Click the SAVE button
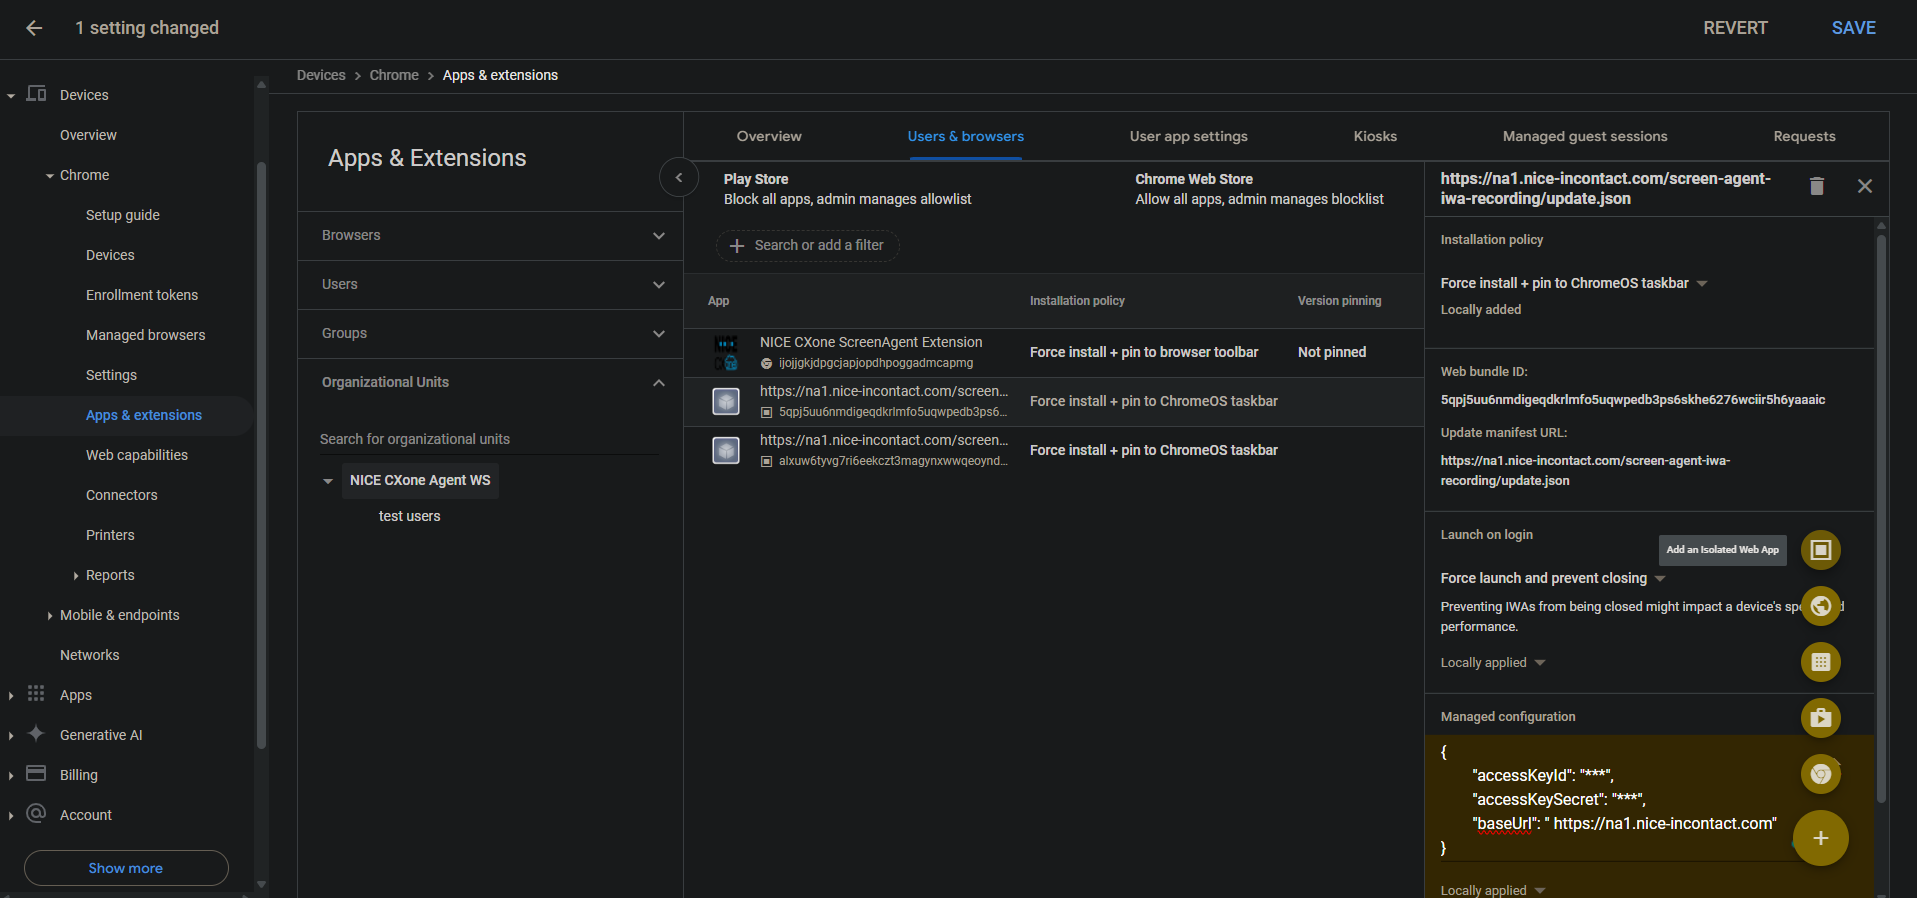The height and width of the screenshot is (898, 1917). [x=1852, y=28]
